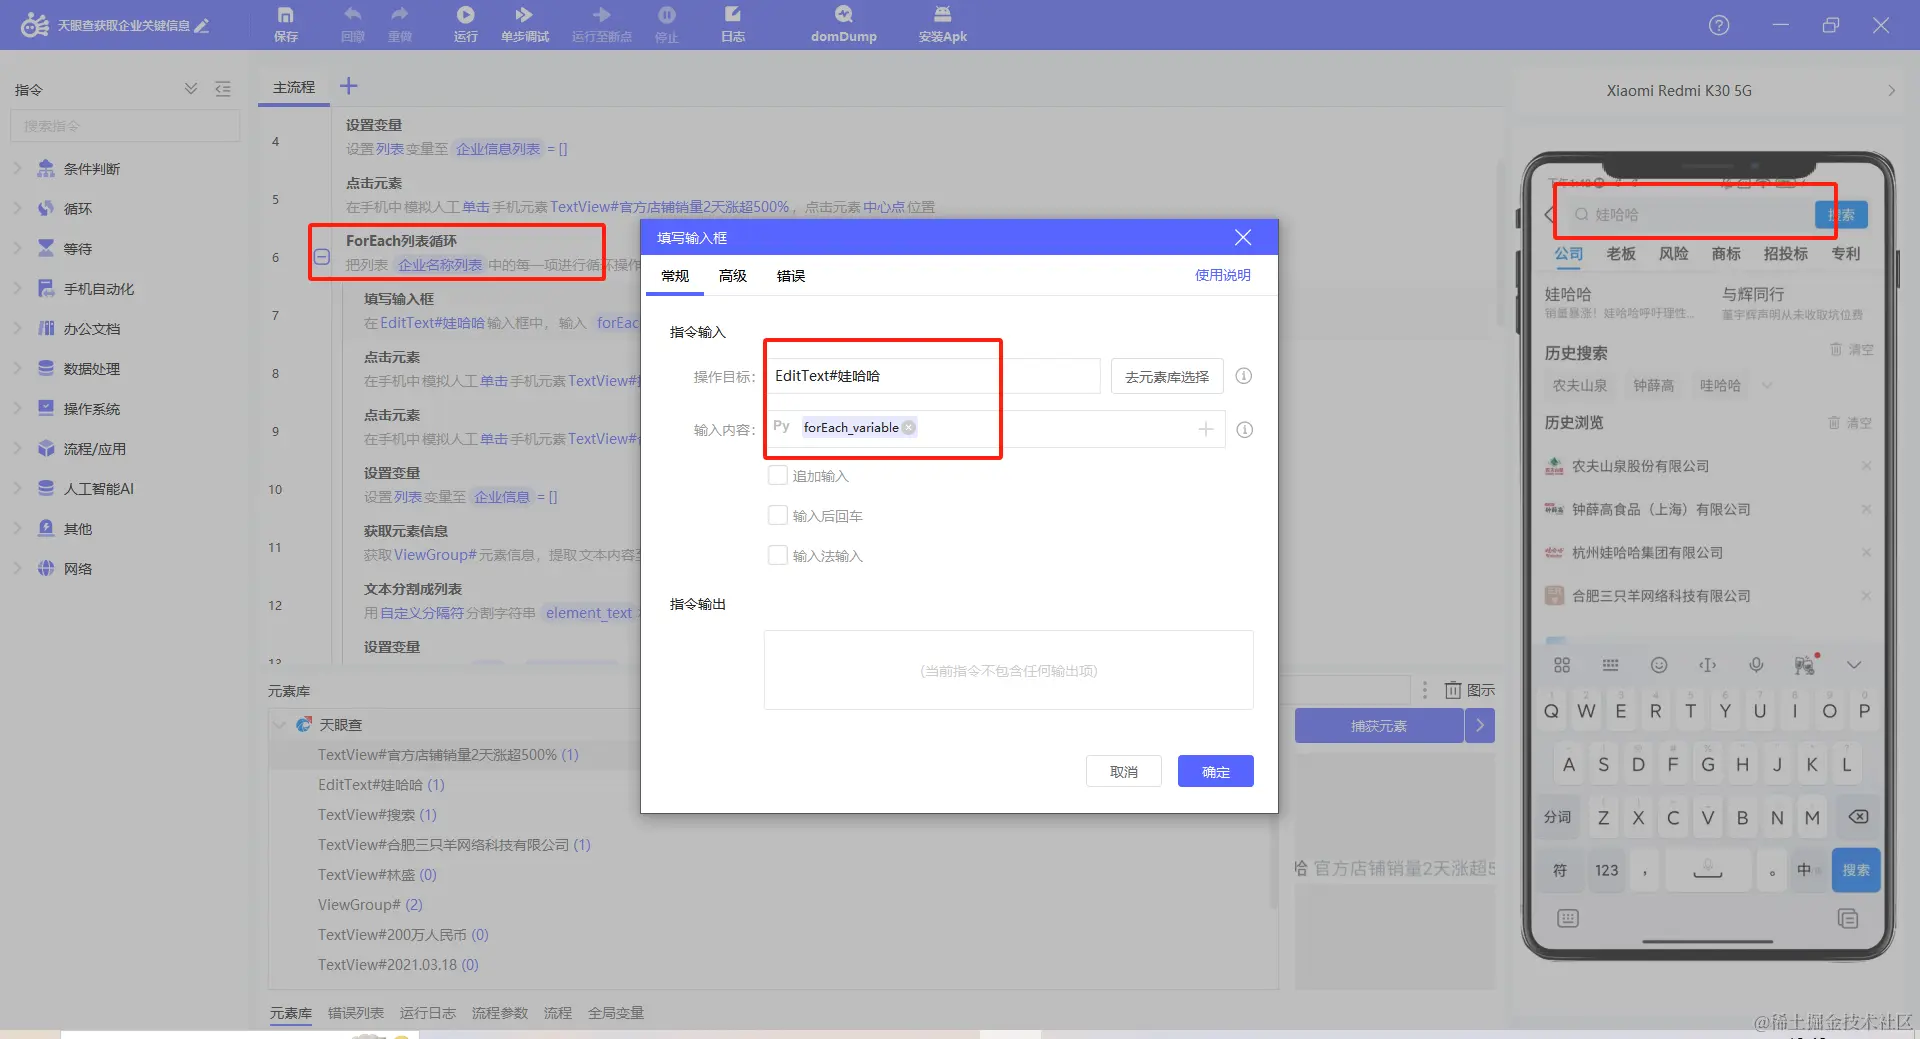
Task: Tap the blue 搜索 key on phone keyboard
Action: coord(1856,870)
